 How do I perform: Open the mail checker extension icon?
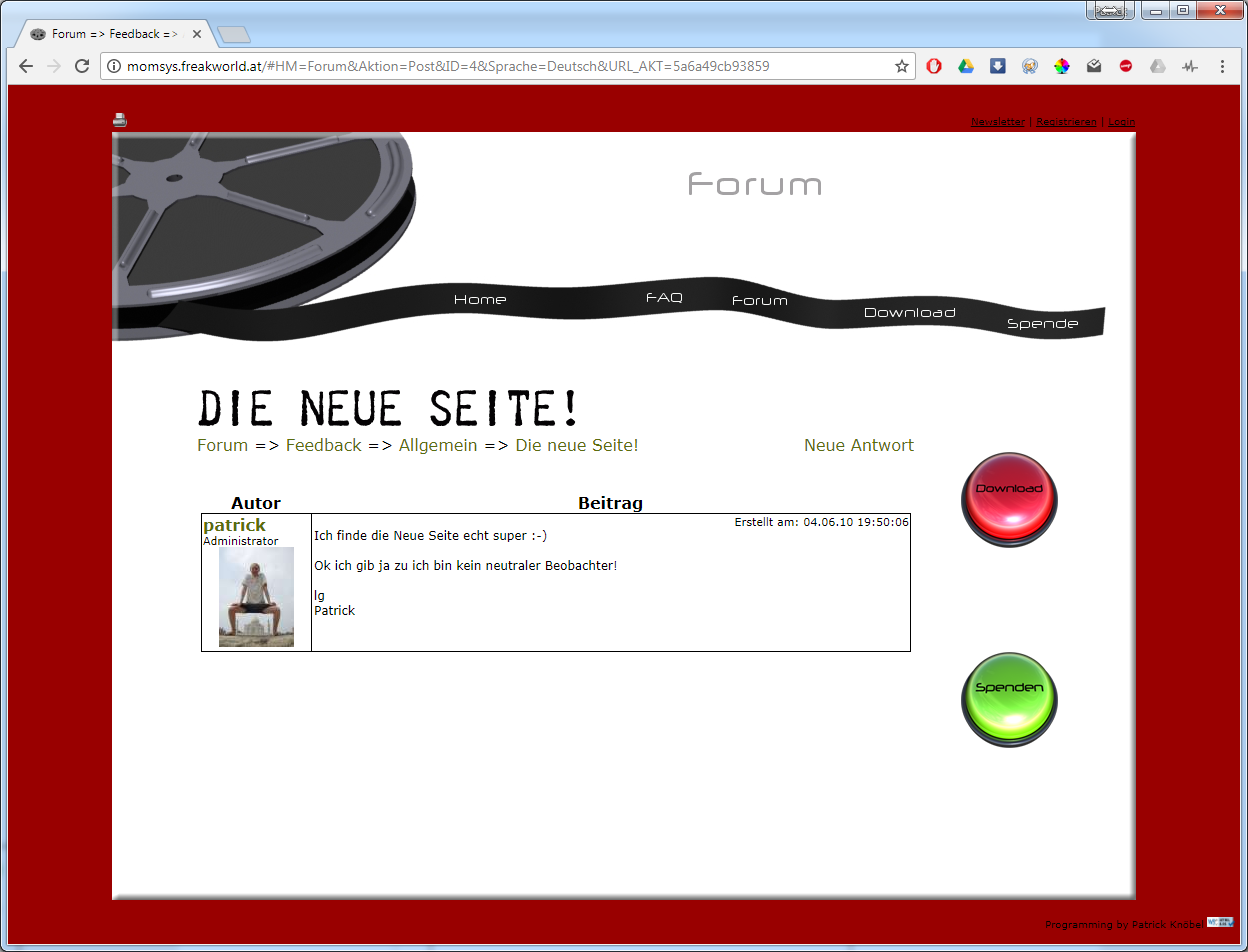point(1094,66)
